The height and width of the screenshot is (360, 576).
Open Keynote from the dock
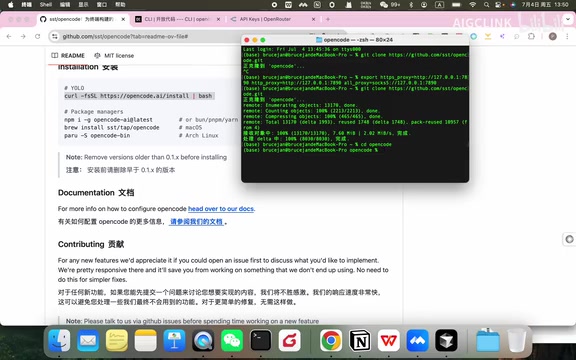pos(174,340)
